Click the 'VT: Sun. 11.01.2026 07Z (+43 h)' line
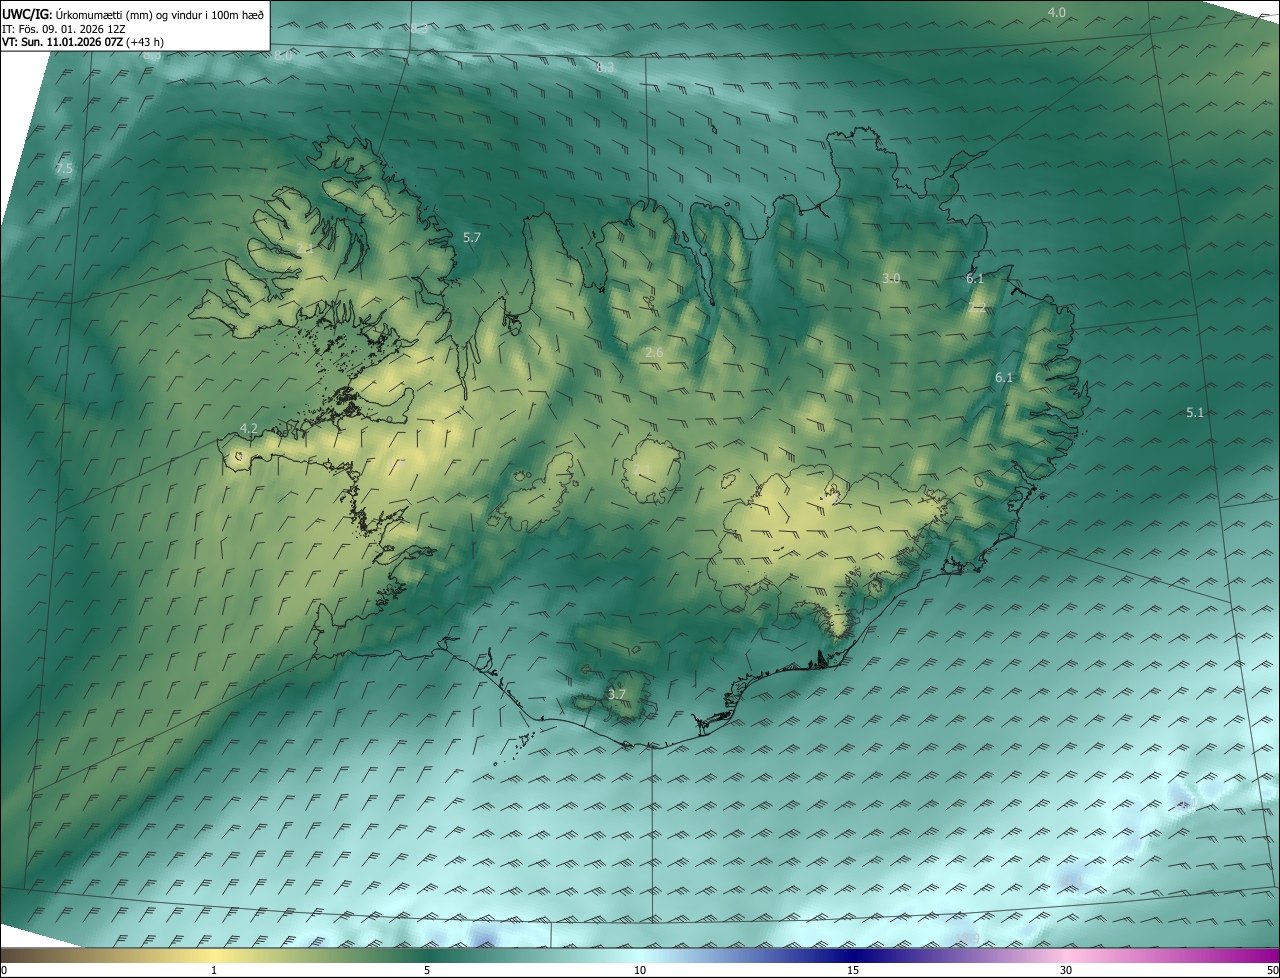1280x978 pixels. coord(83,43)
